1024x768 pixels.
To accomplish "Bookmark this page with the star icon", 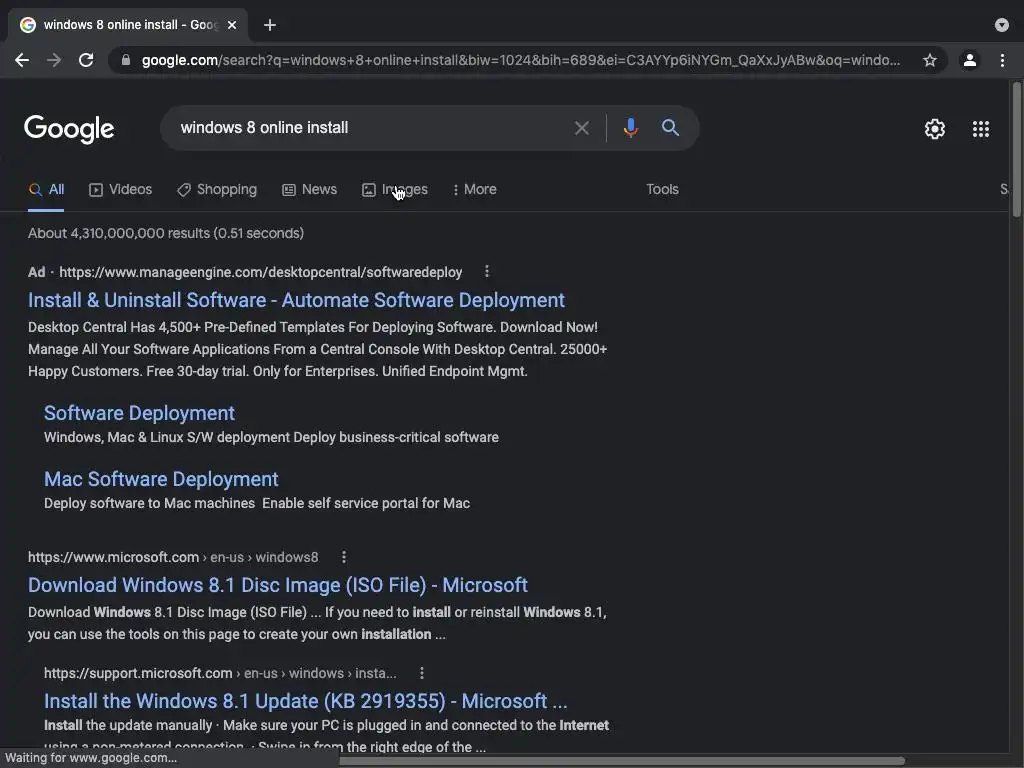I will point(929,60).
